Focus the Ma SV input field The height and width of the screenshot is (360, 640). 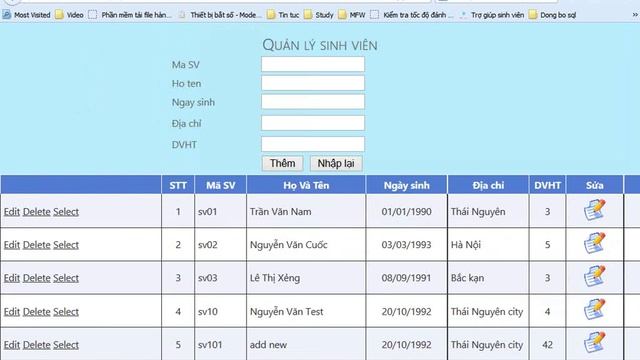point(313,64)
